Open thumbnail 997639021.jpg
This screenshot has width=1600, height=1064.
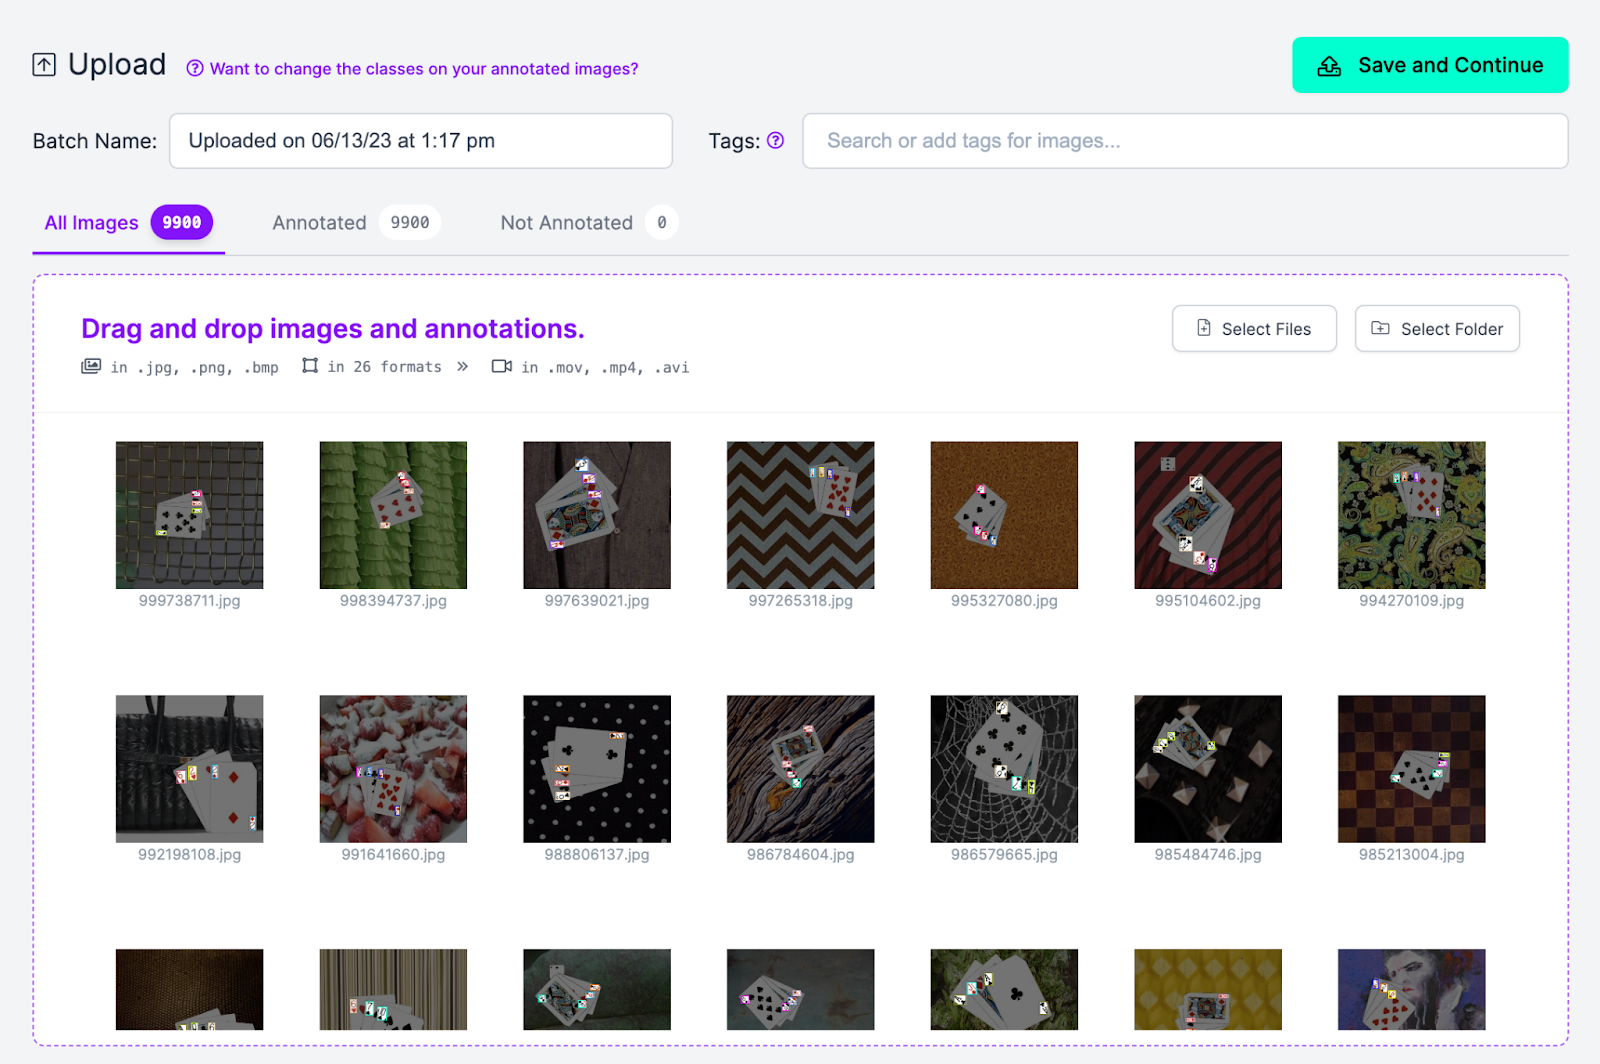(597, 515)
